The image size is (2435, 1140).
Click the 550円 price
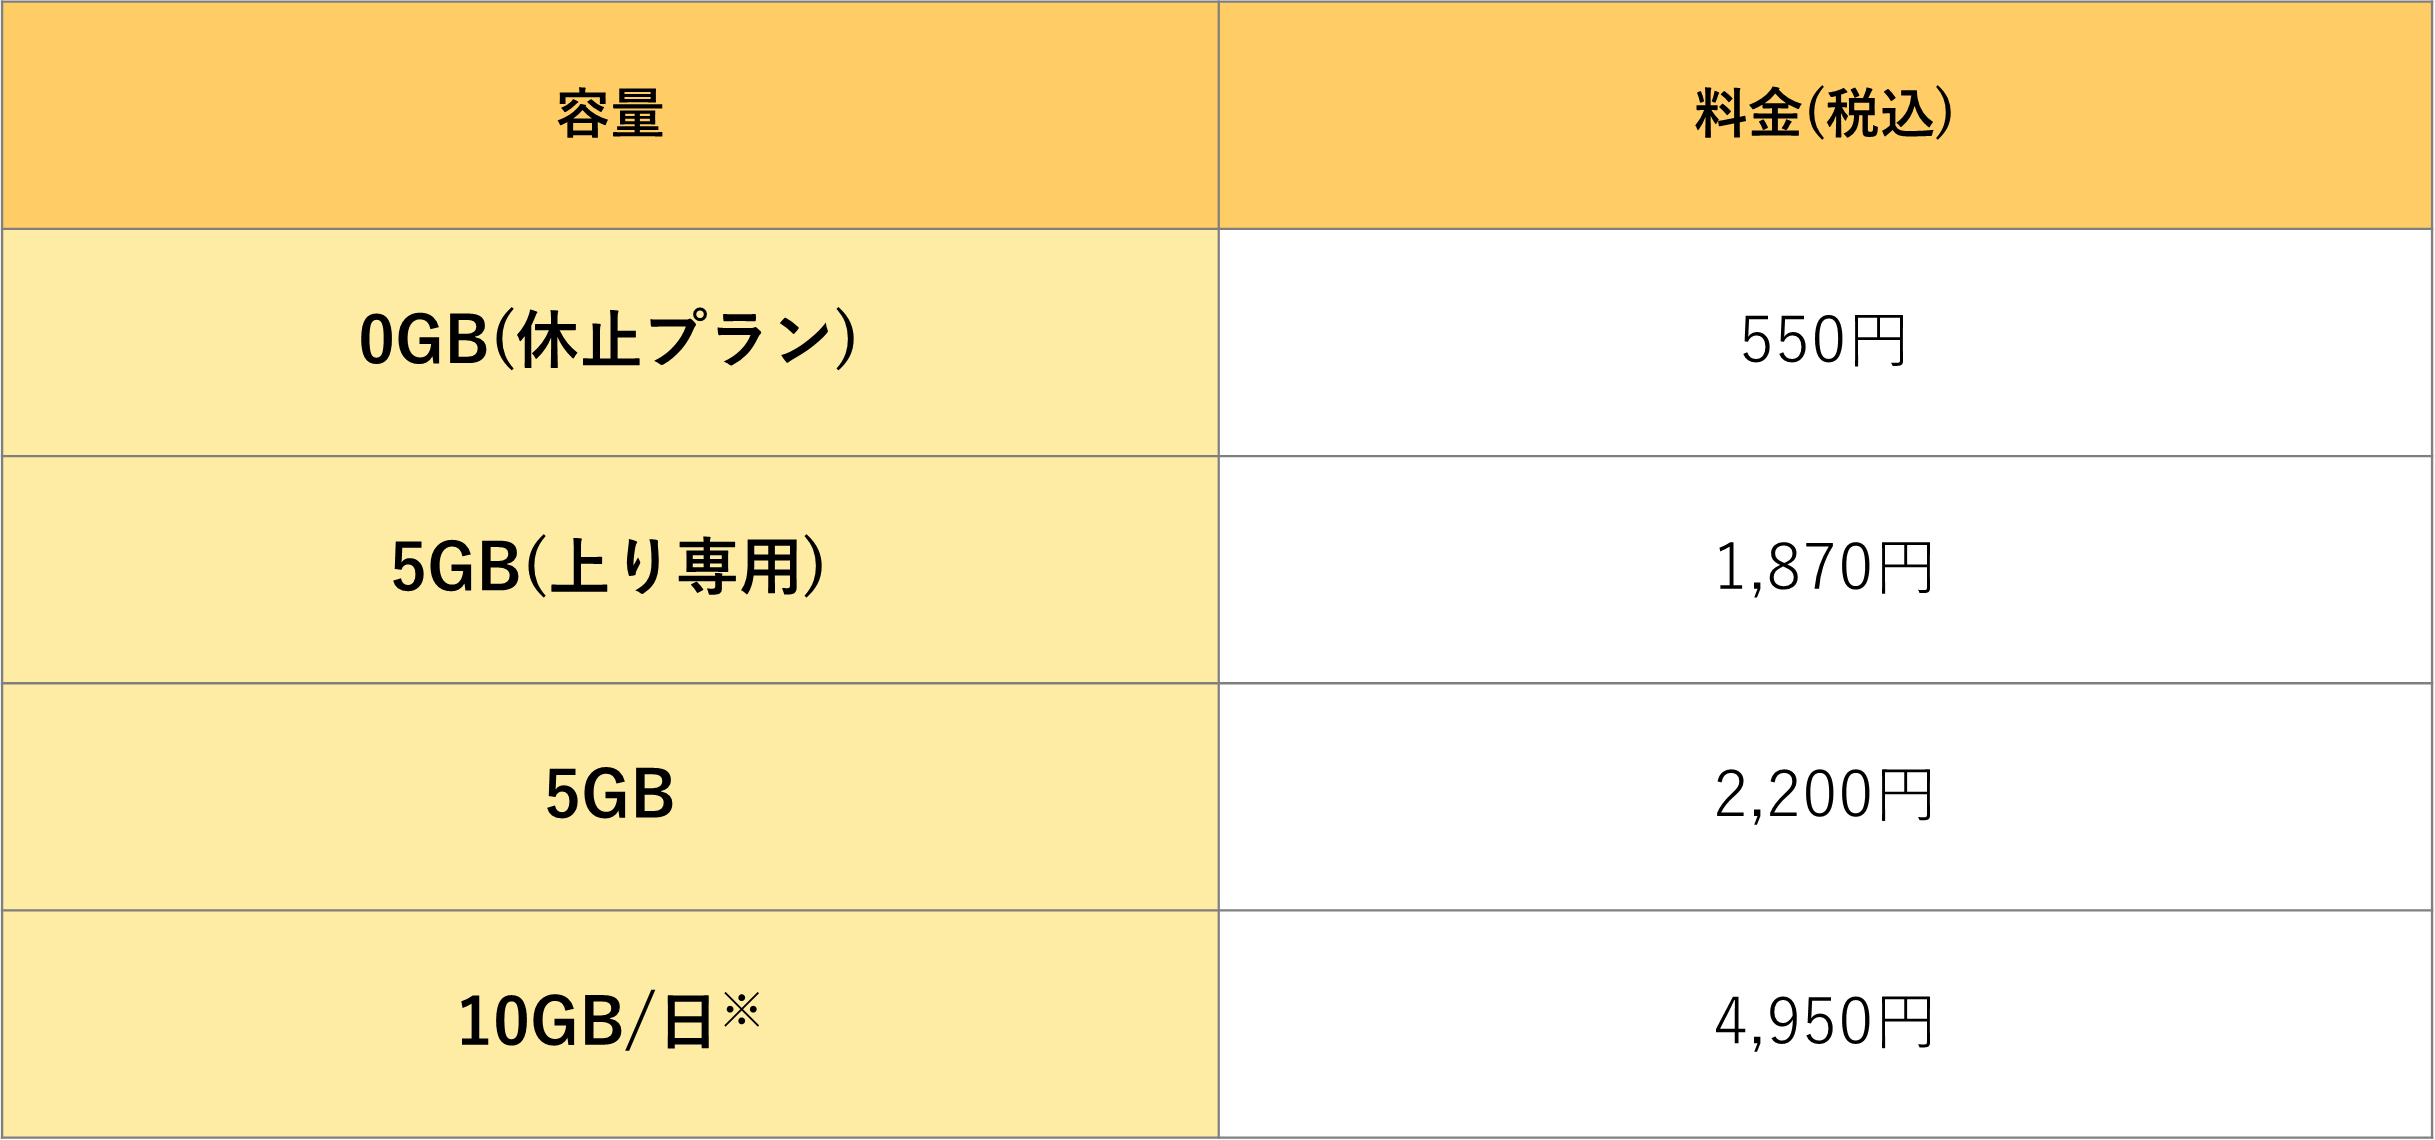point(1823,341)
